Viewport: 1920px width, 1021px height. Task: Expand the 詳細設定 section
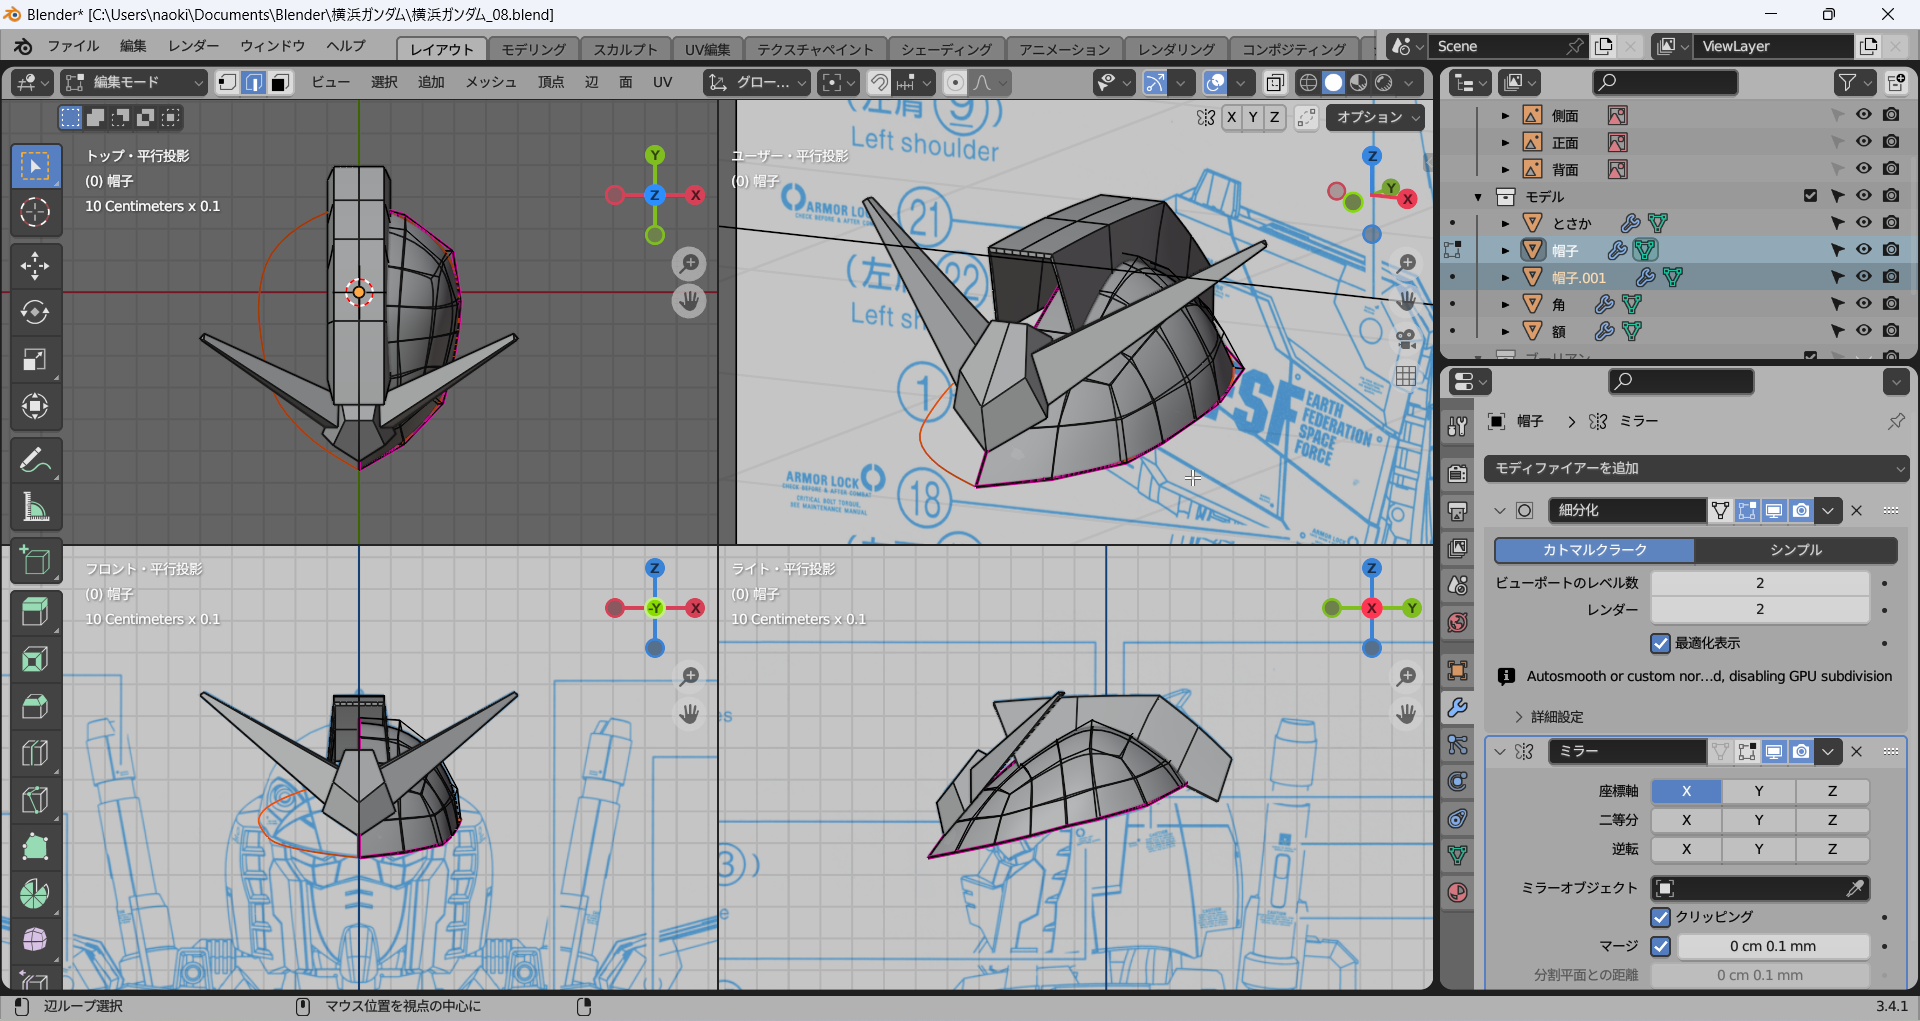tap(1556, 717)
